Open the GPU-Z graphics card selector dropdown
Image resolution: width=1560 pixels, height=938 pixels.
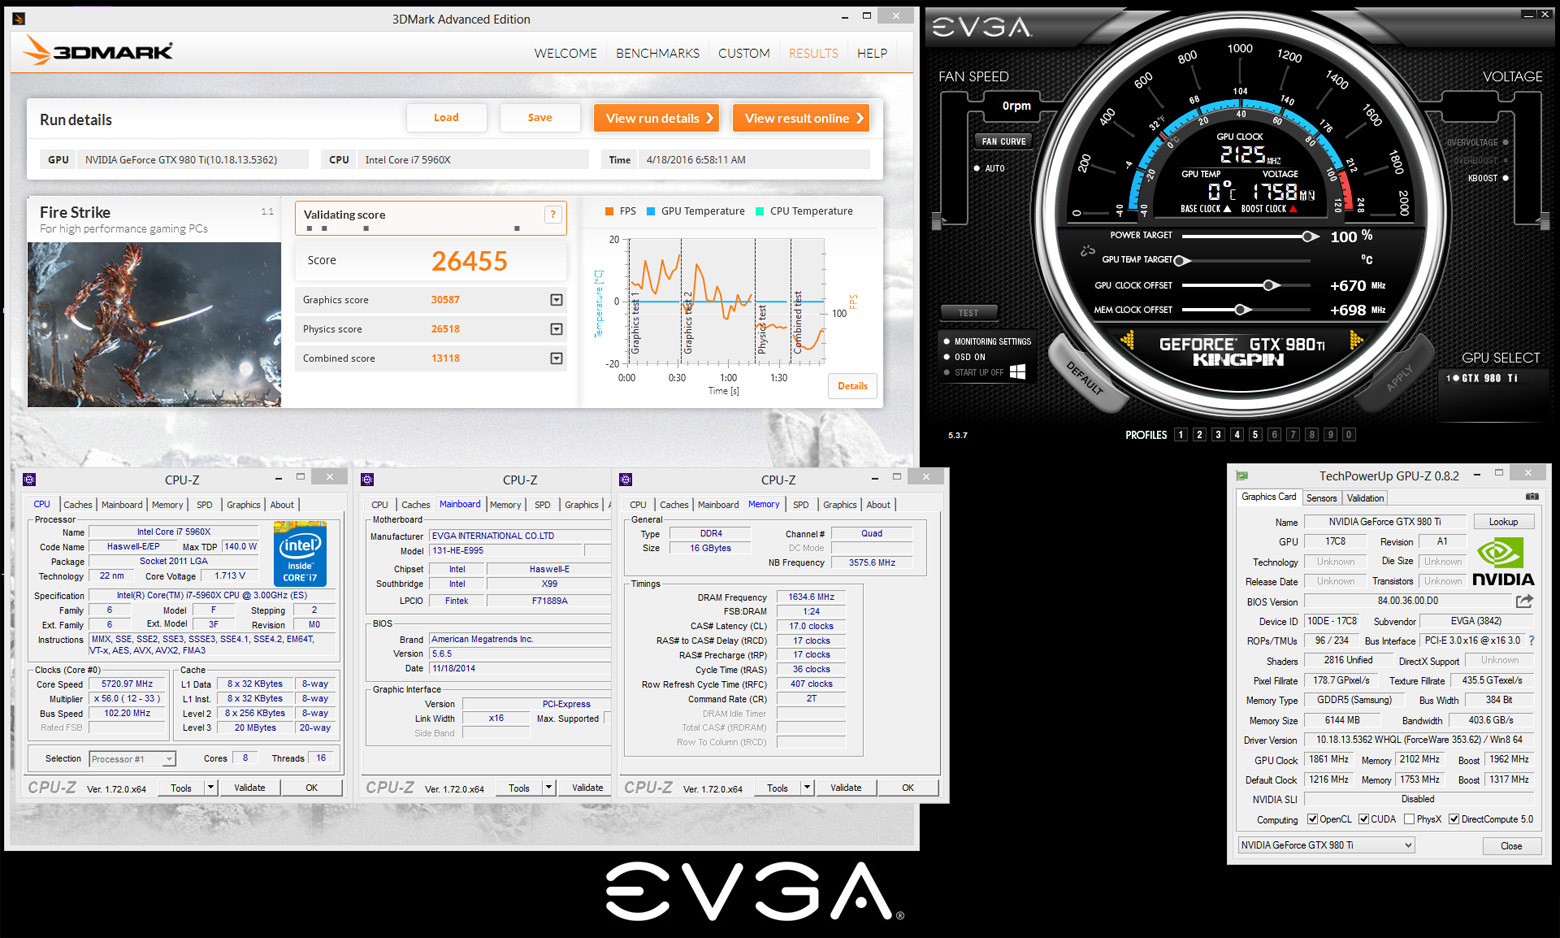click(x=1326, y=845)
